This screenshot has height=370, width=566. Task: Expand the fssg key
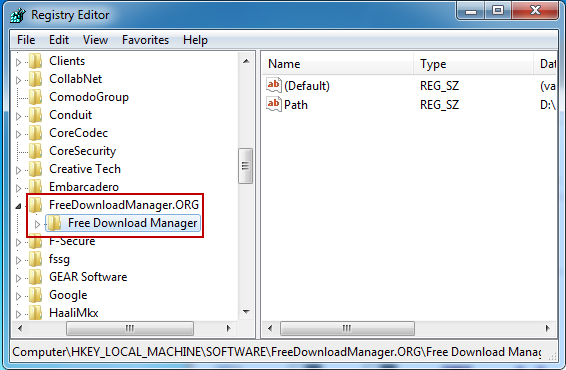click(18, 260)
